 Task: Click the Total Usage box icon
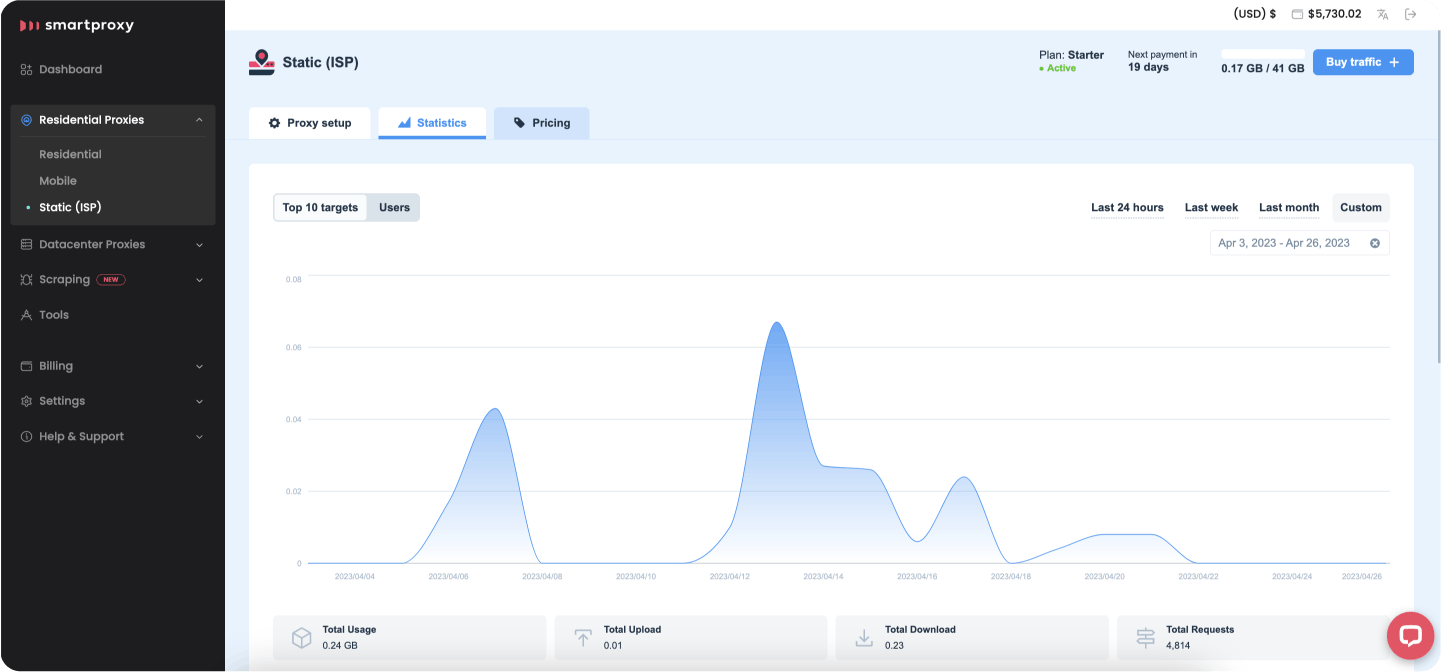(301, 638)
